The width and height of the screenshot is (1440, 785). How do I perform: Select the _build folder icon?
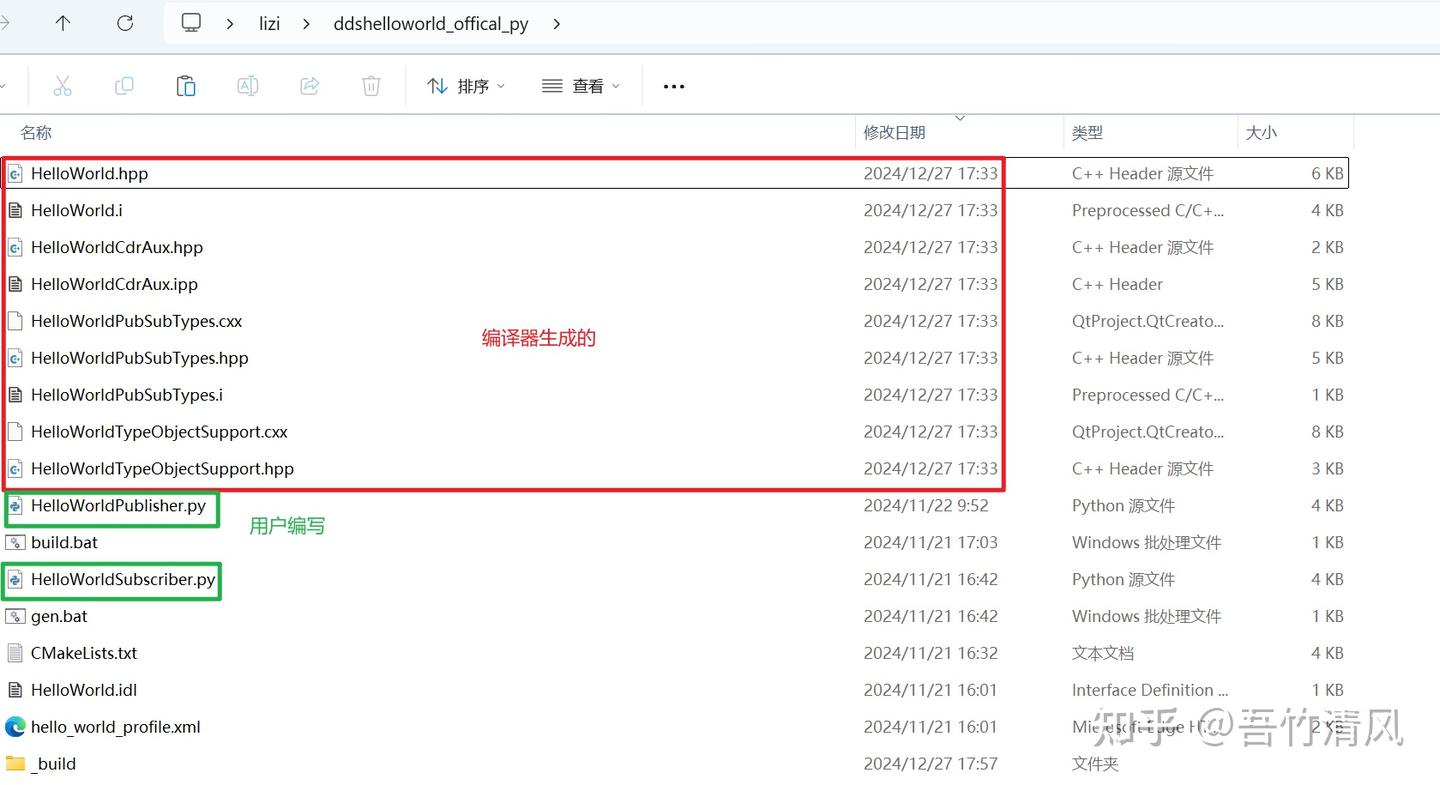(x=15, y=764)
